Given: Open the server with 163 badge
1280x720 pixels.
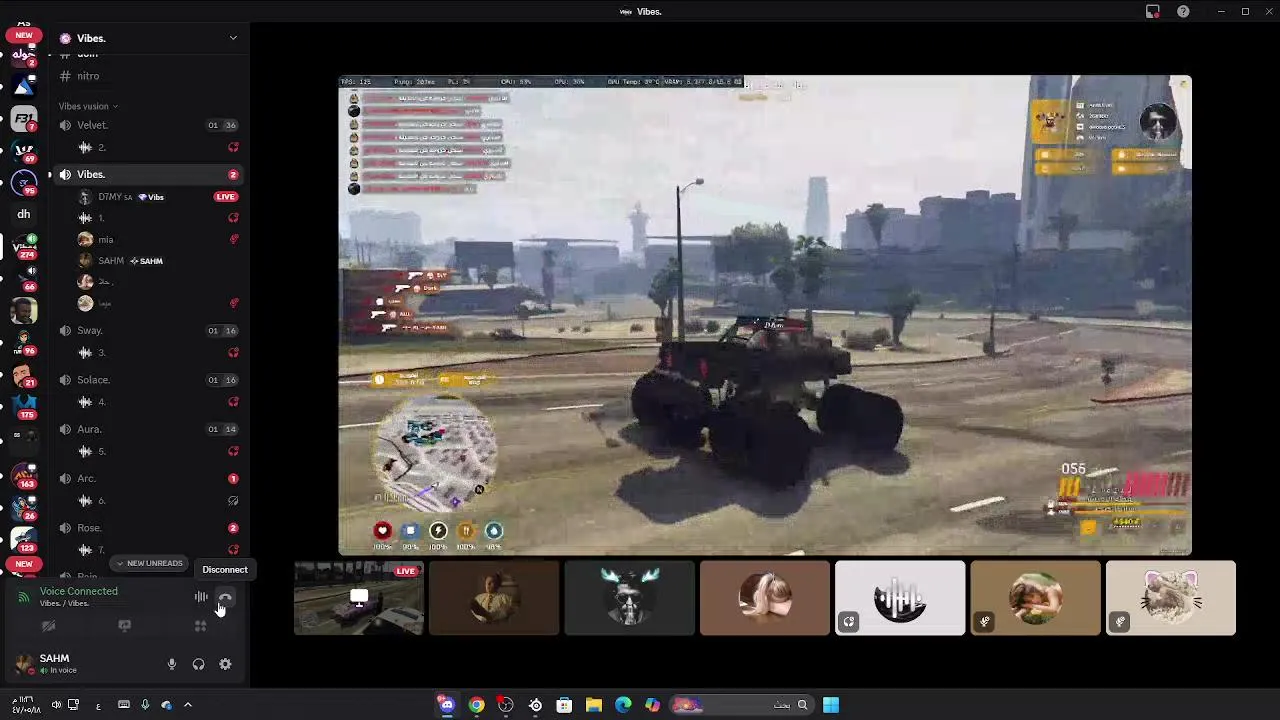Looking at the screenshot, I should (x=24, y=475).
